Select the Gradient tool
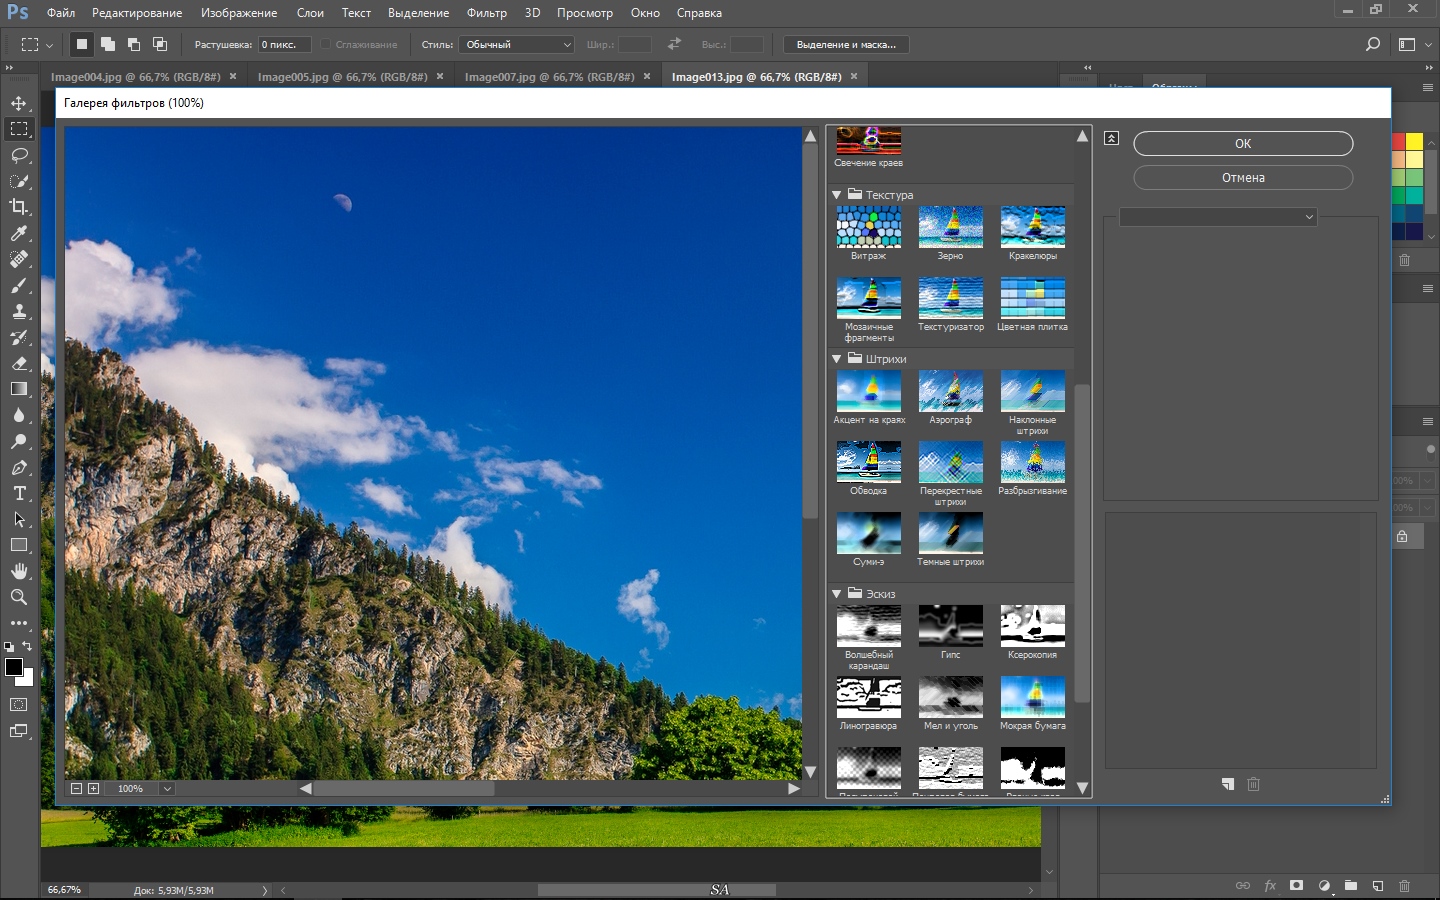This screenshot has width=1440, height=900. pyautogui.click(x=19, y=389)
